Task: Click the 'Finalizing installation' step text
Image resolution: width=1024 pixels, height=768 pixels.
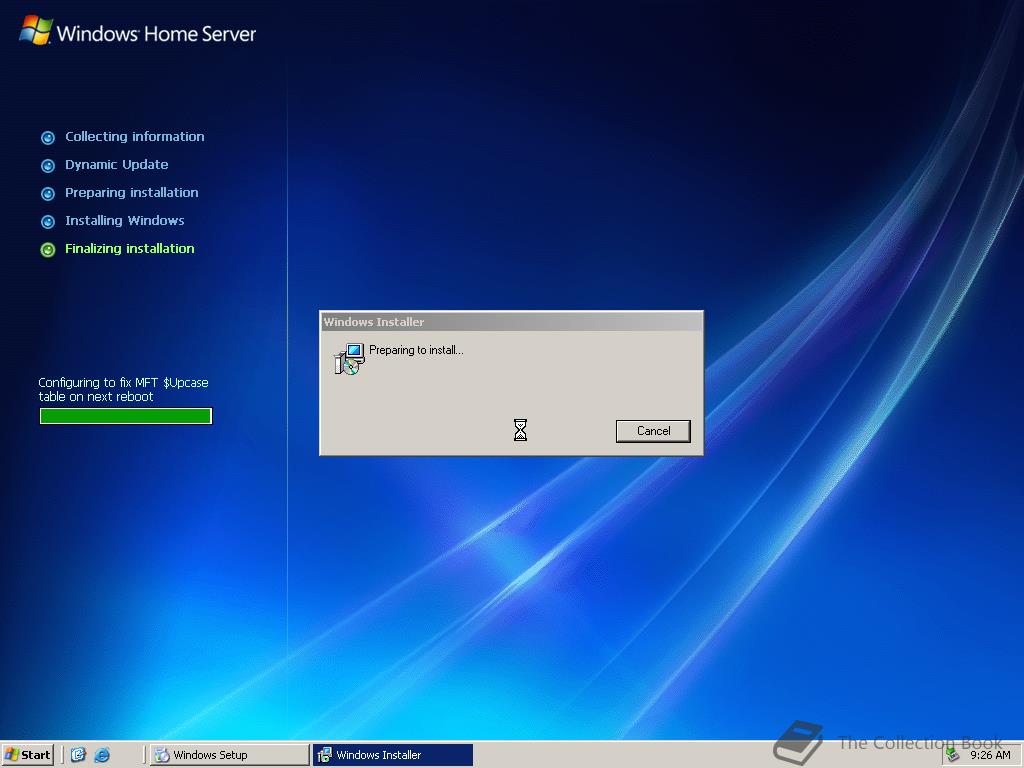Action: [x=129, y=249]
